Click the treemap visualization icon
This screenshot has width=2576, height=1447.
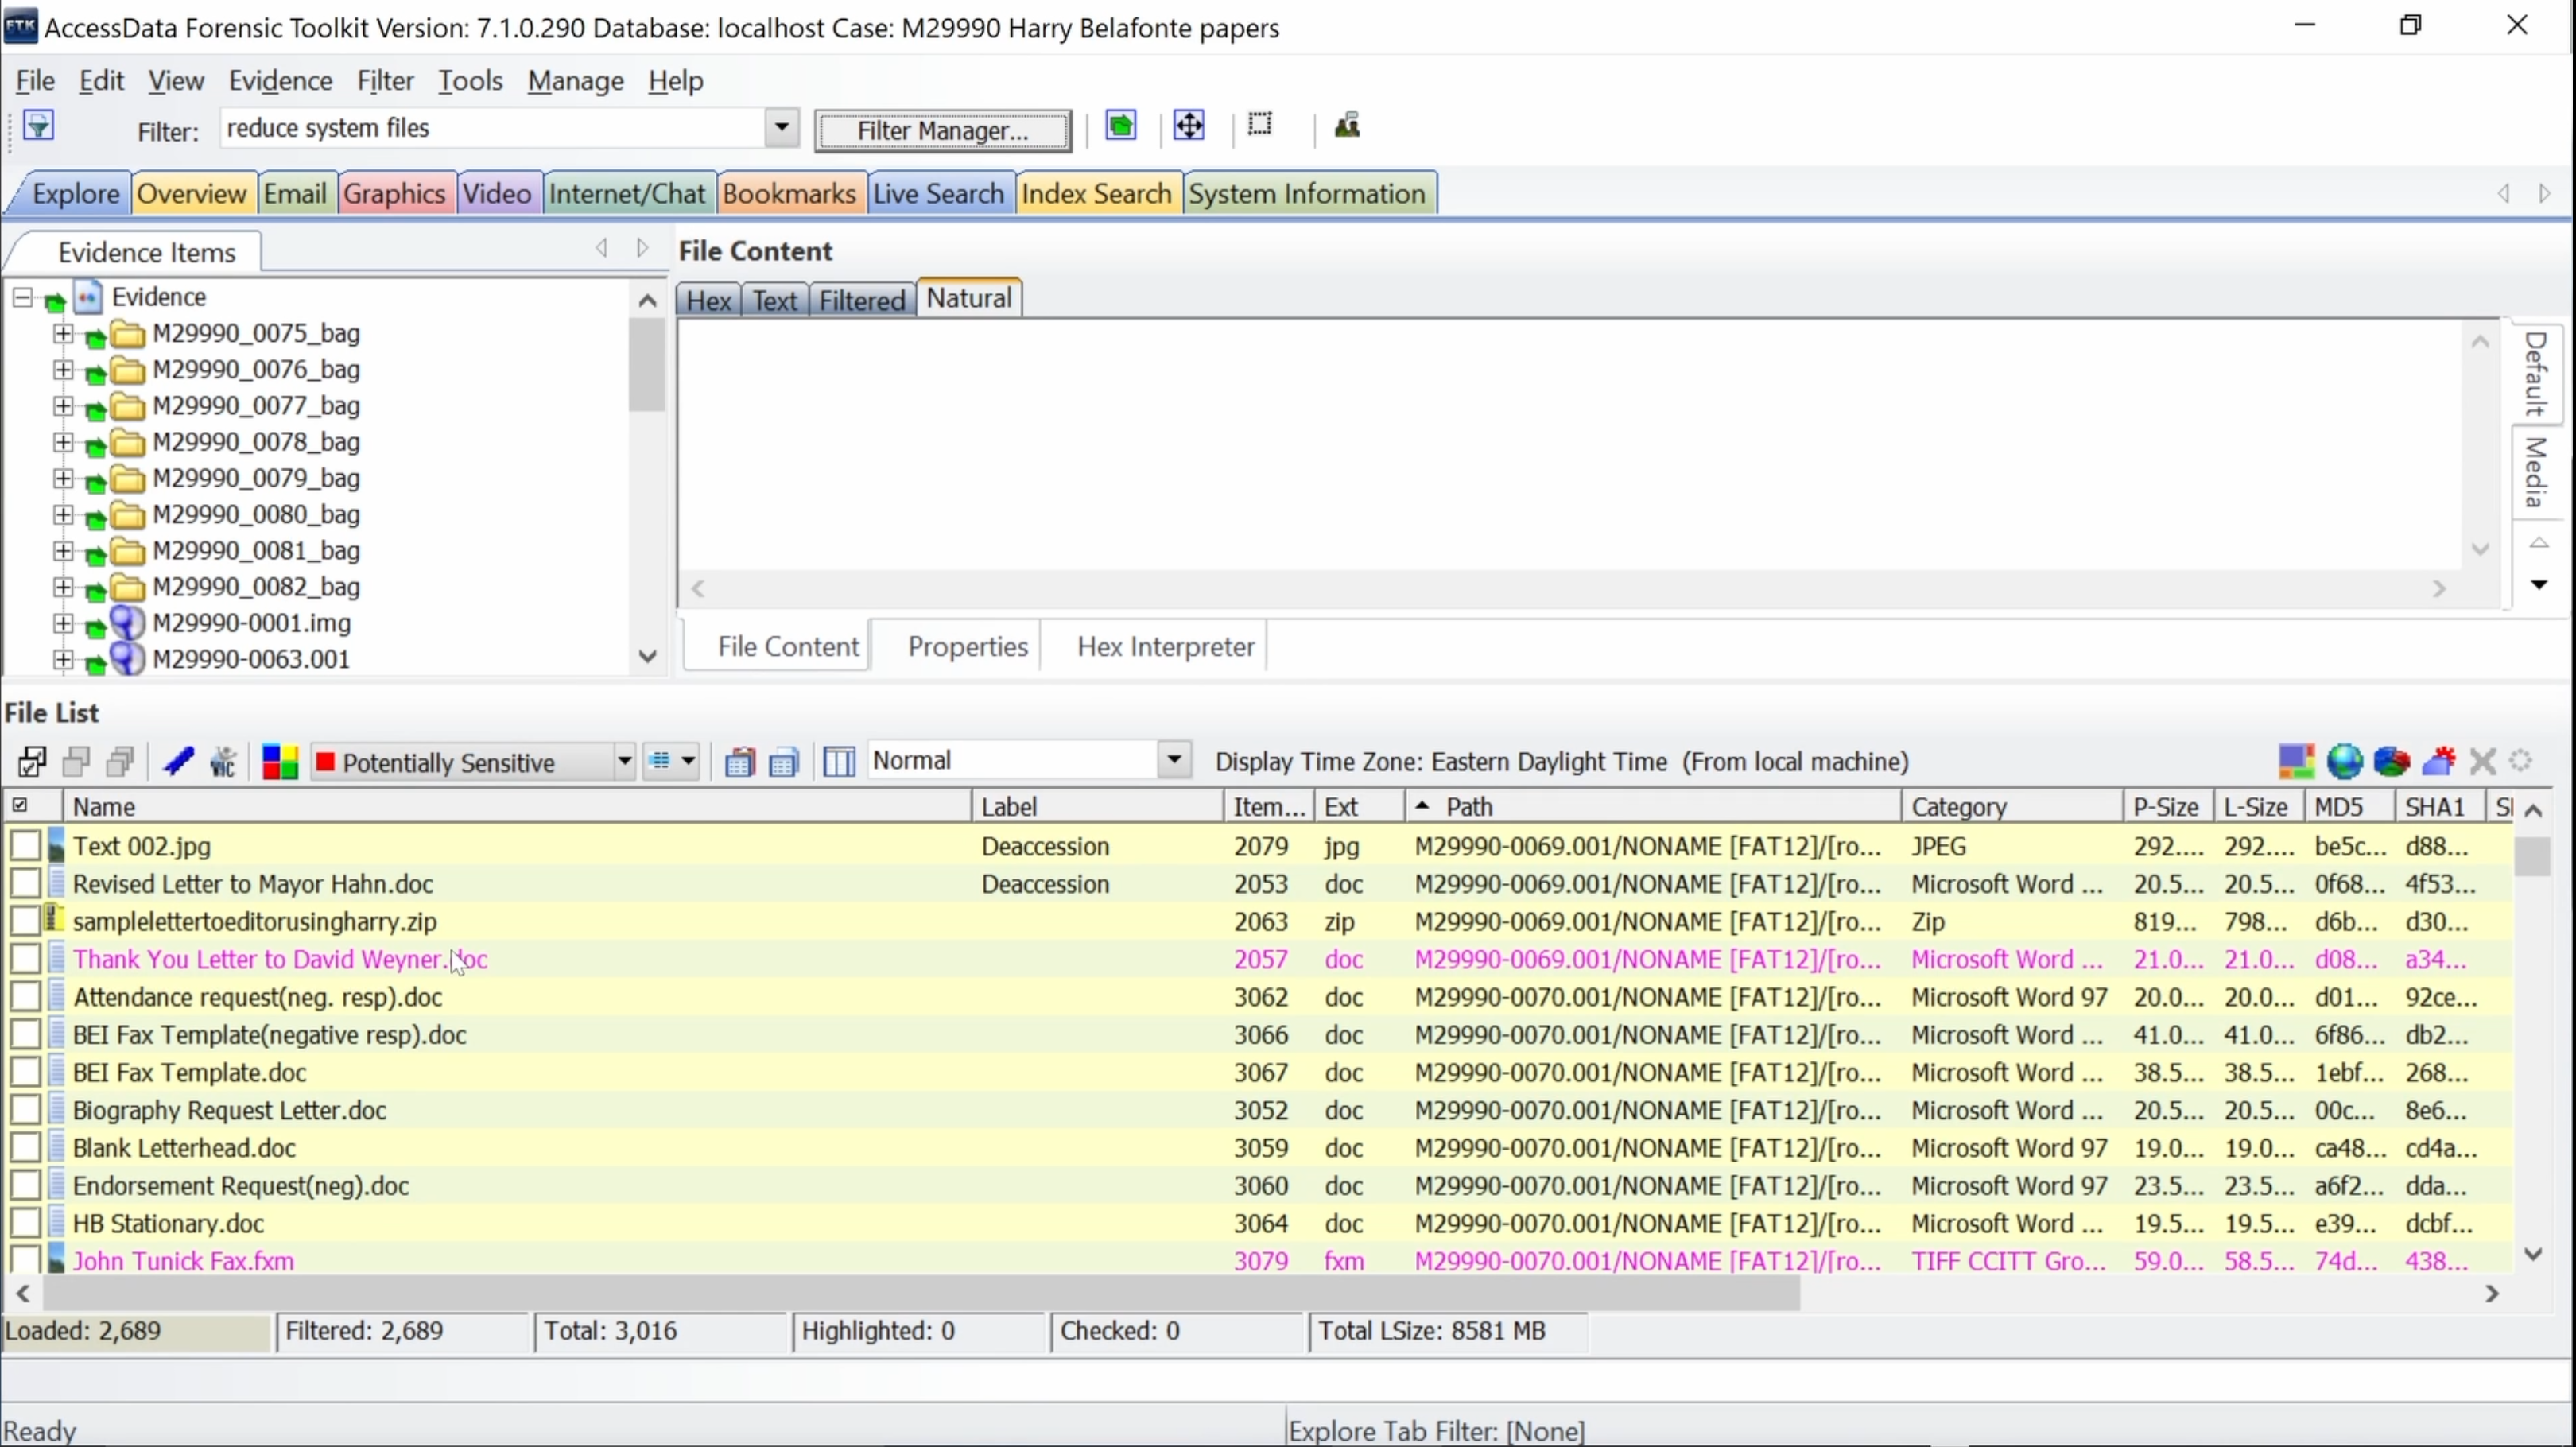pyautogui.click(x=2296, y=762)
